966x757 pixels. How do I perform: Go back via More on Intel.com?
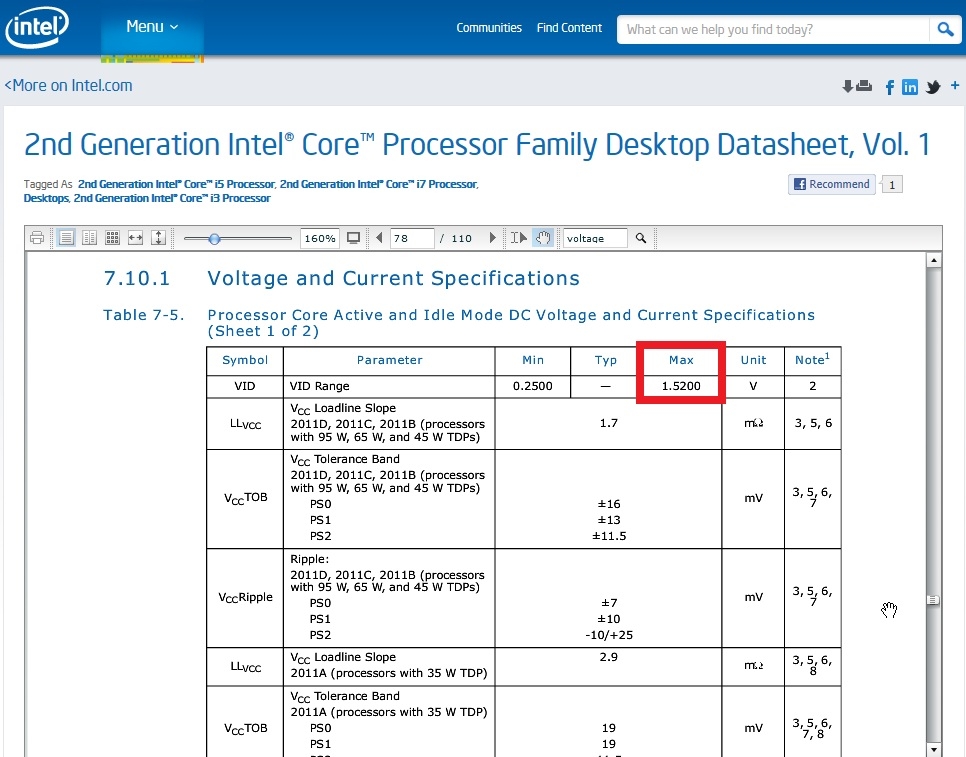click(x=68, y=86)
